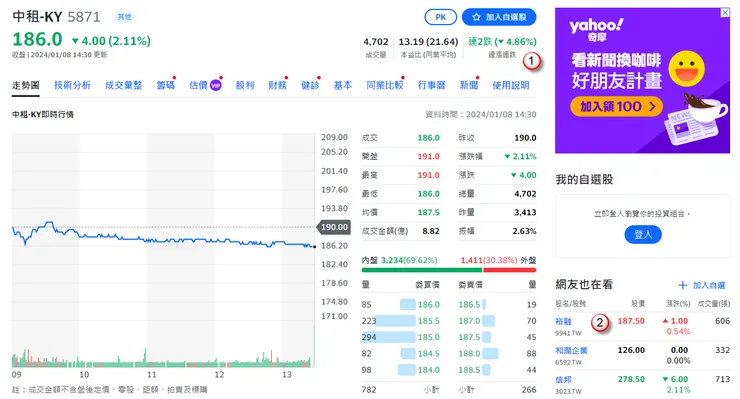740x399 pixels.
Task: Click ask price 186.5 row
Action: pos(469,305)
